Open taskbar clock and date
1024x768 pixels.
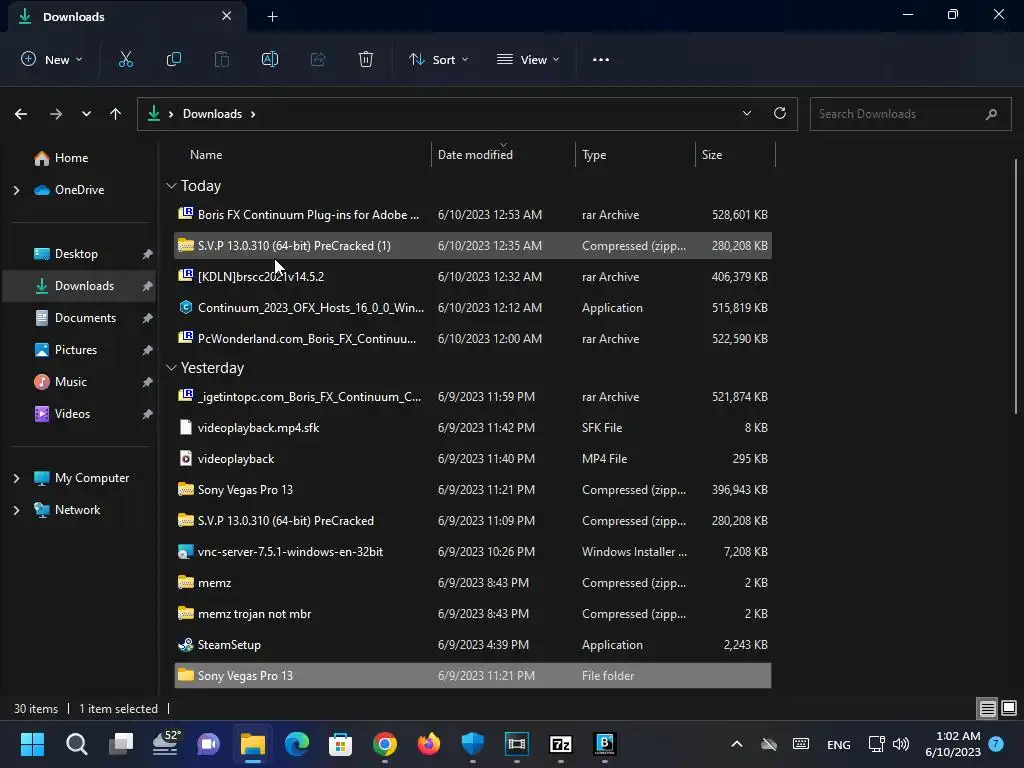pos(953,744)
